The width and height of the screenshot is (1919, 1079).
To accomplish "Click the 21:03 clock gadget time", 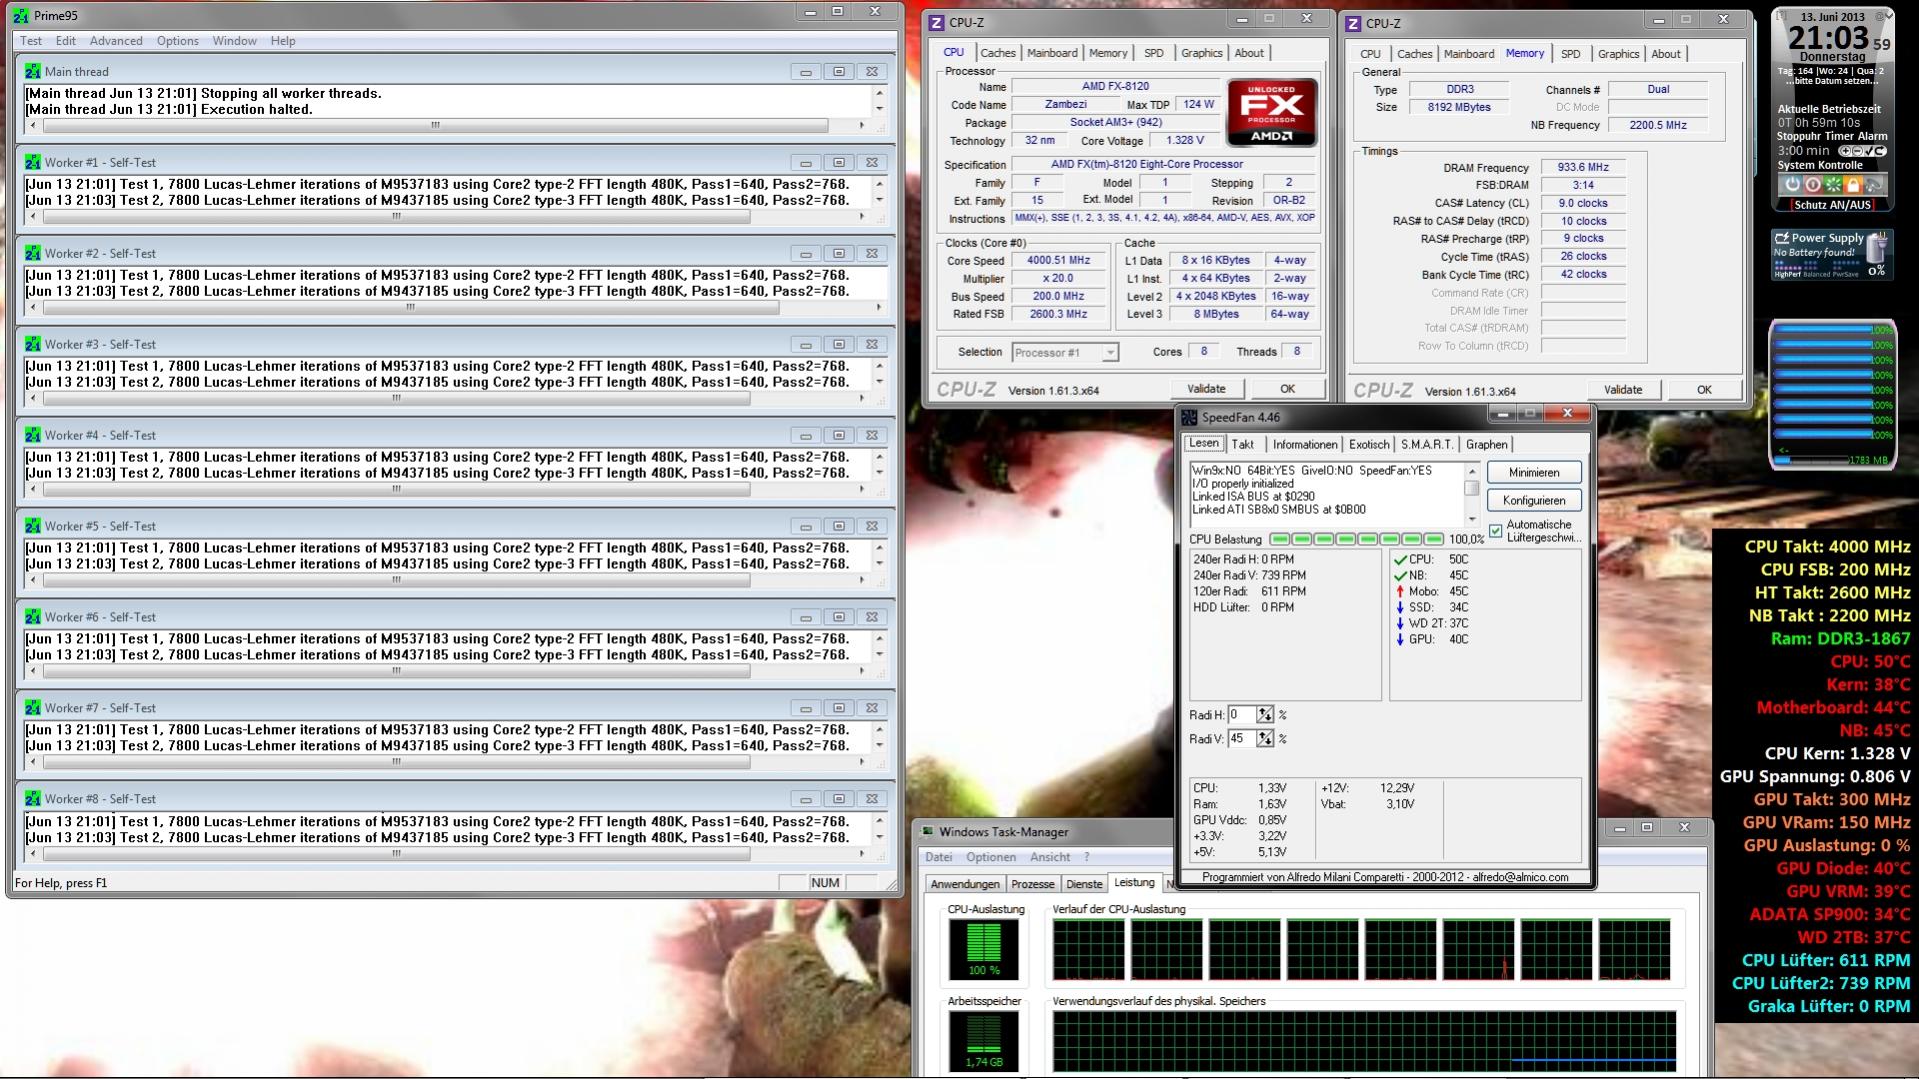I will [x=1828, y=38].
